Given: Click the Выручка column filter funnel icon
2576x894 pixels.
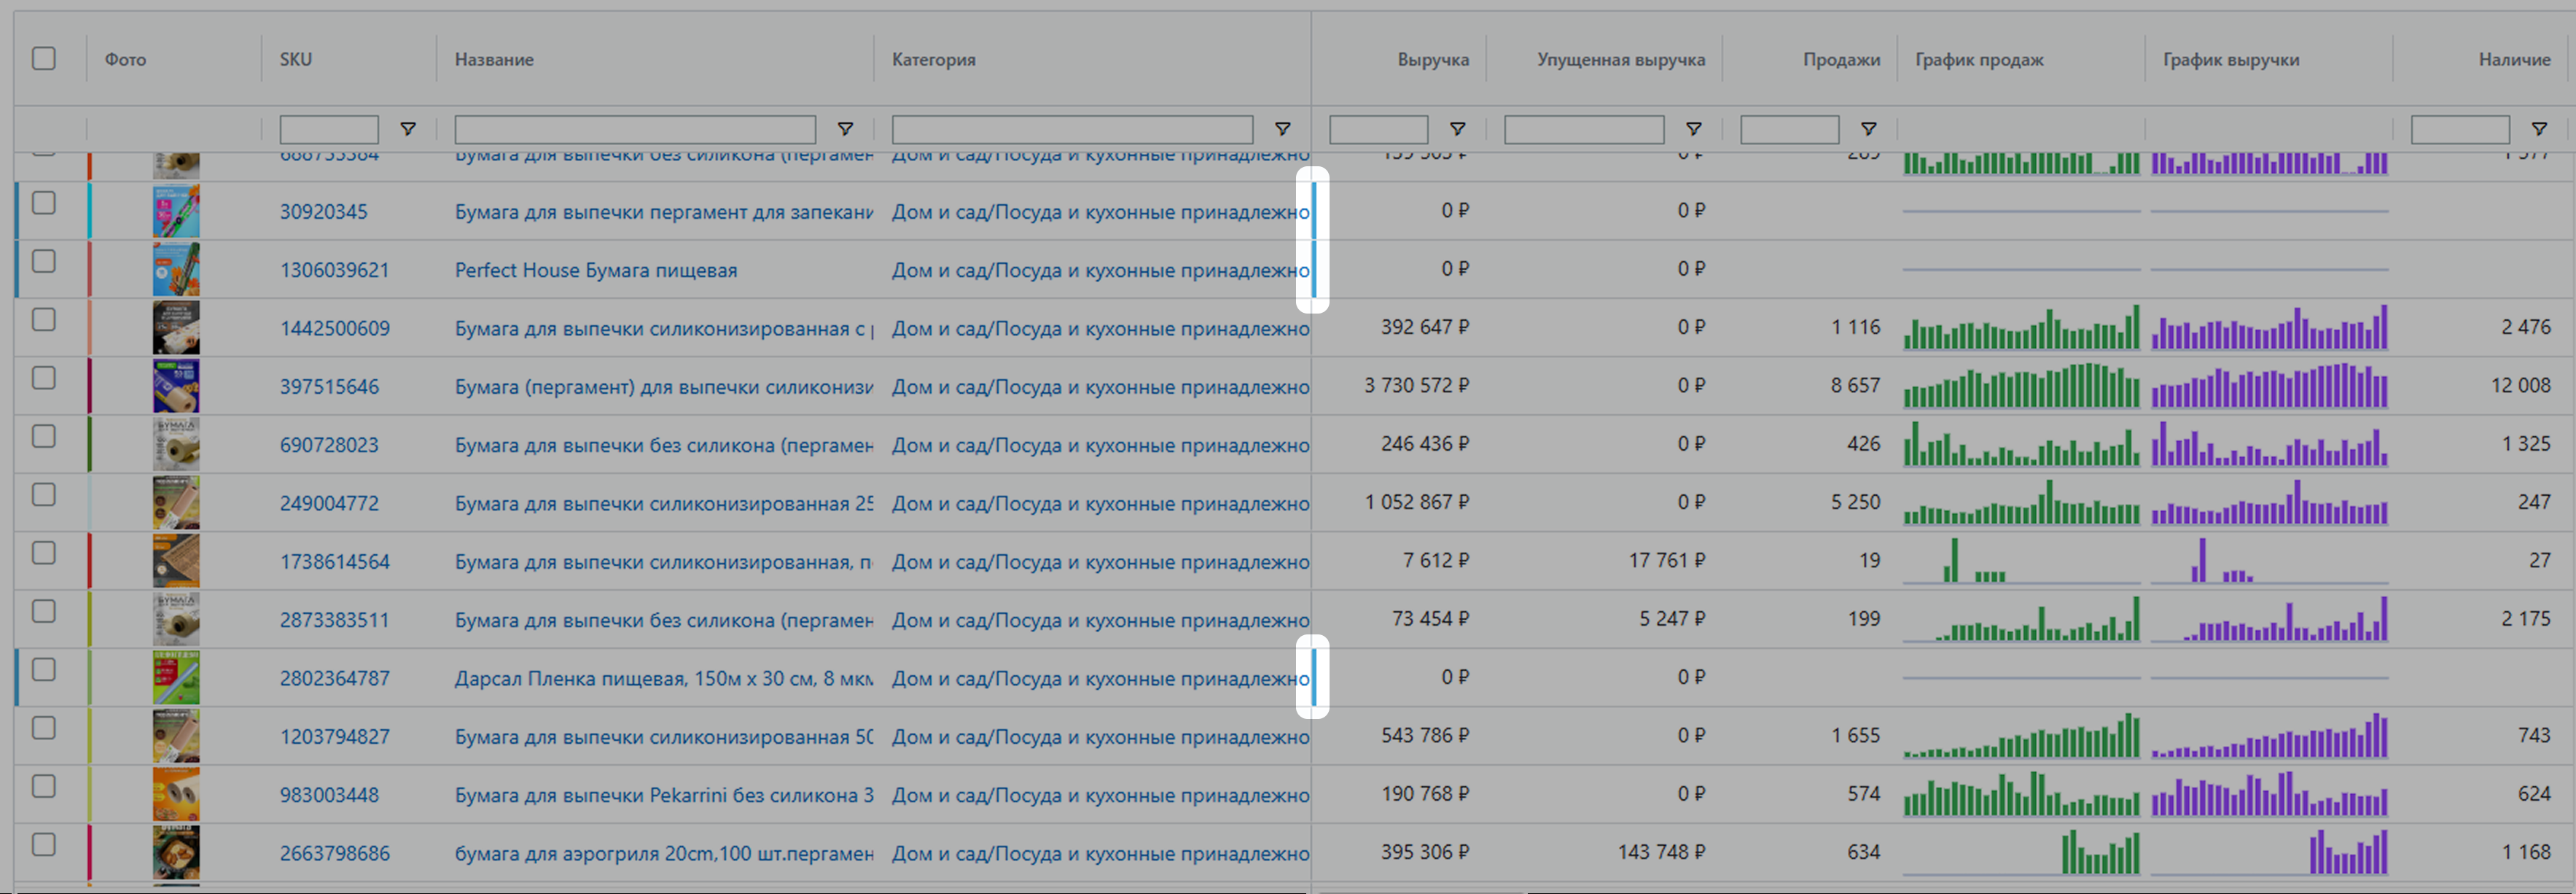Looking at the screenshot, I should (1458, 129).
